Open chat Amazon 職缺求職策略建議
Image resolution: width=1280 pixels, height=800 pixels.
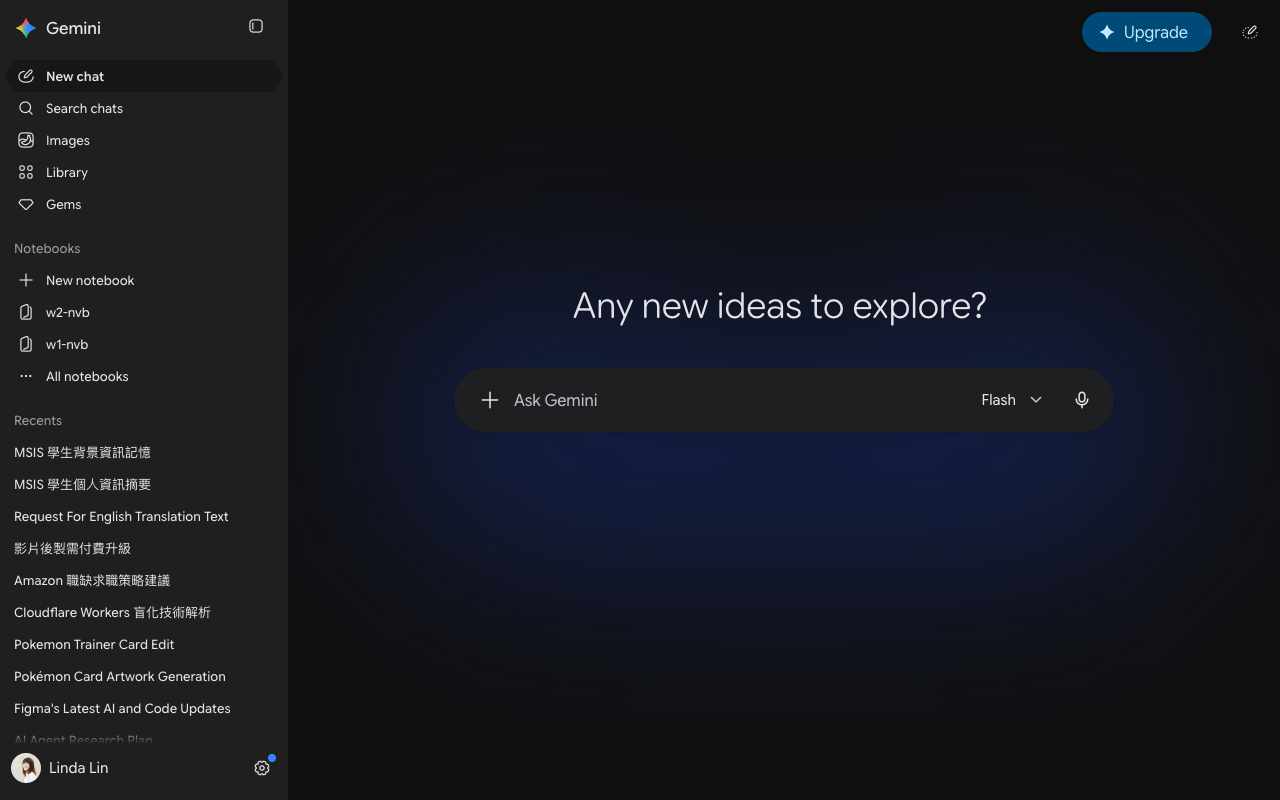pyautogui.click(x=144, y=580)
